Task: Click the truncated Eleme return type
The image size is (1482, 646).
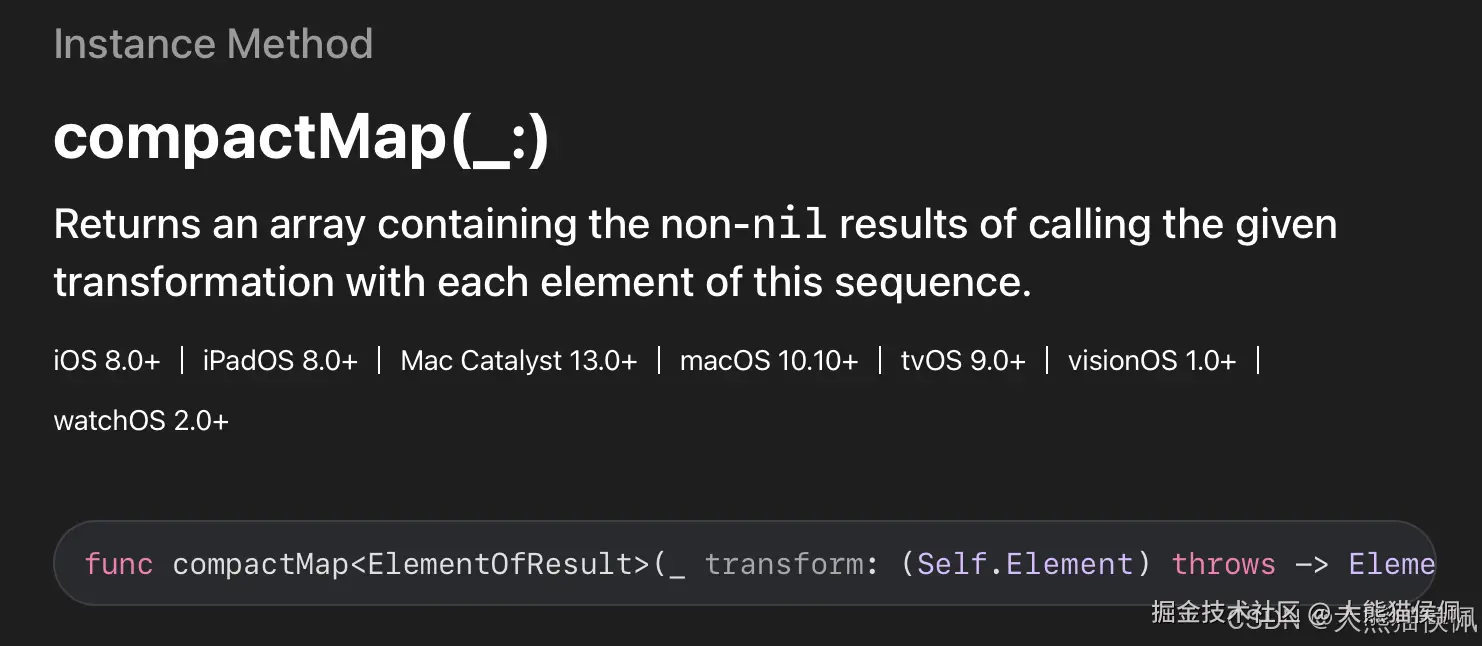Action: click(1391, 564)
